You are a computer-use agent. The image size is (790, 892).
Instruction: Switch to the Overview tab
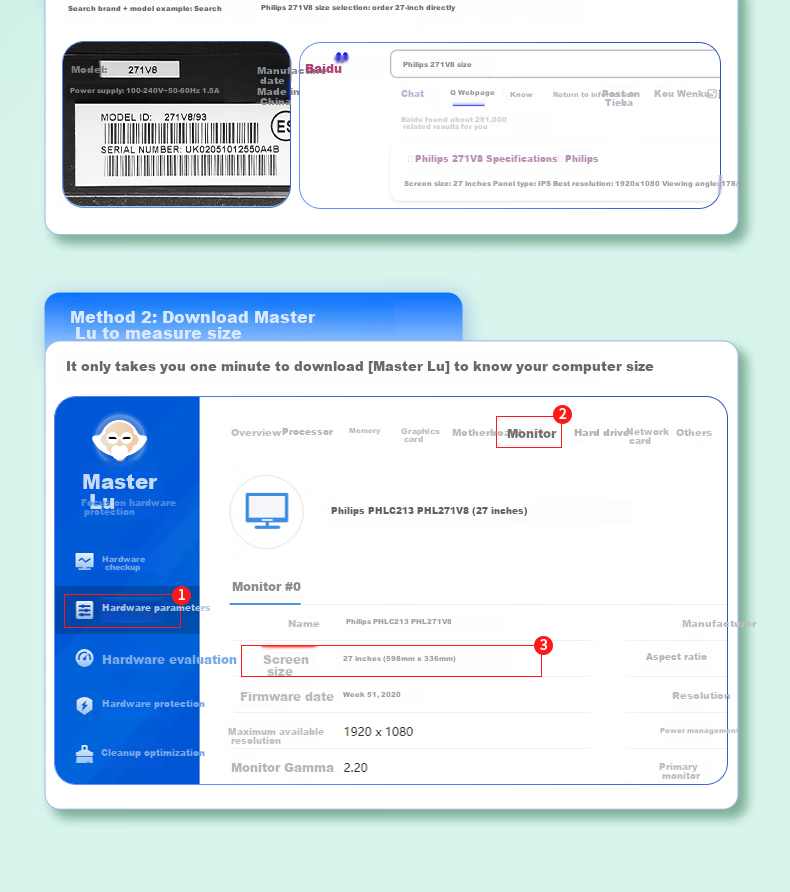[x=256, y=432]
